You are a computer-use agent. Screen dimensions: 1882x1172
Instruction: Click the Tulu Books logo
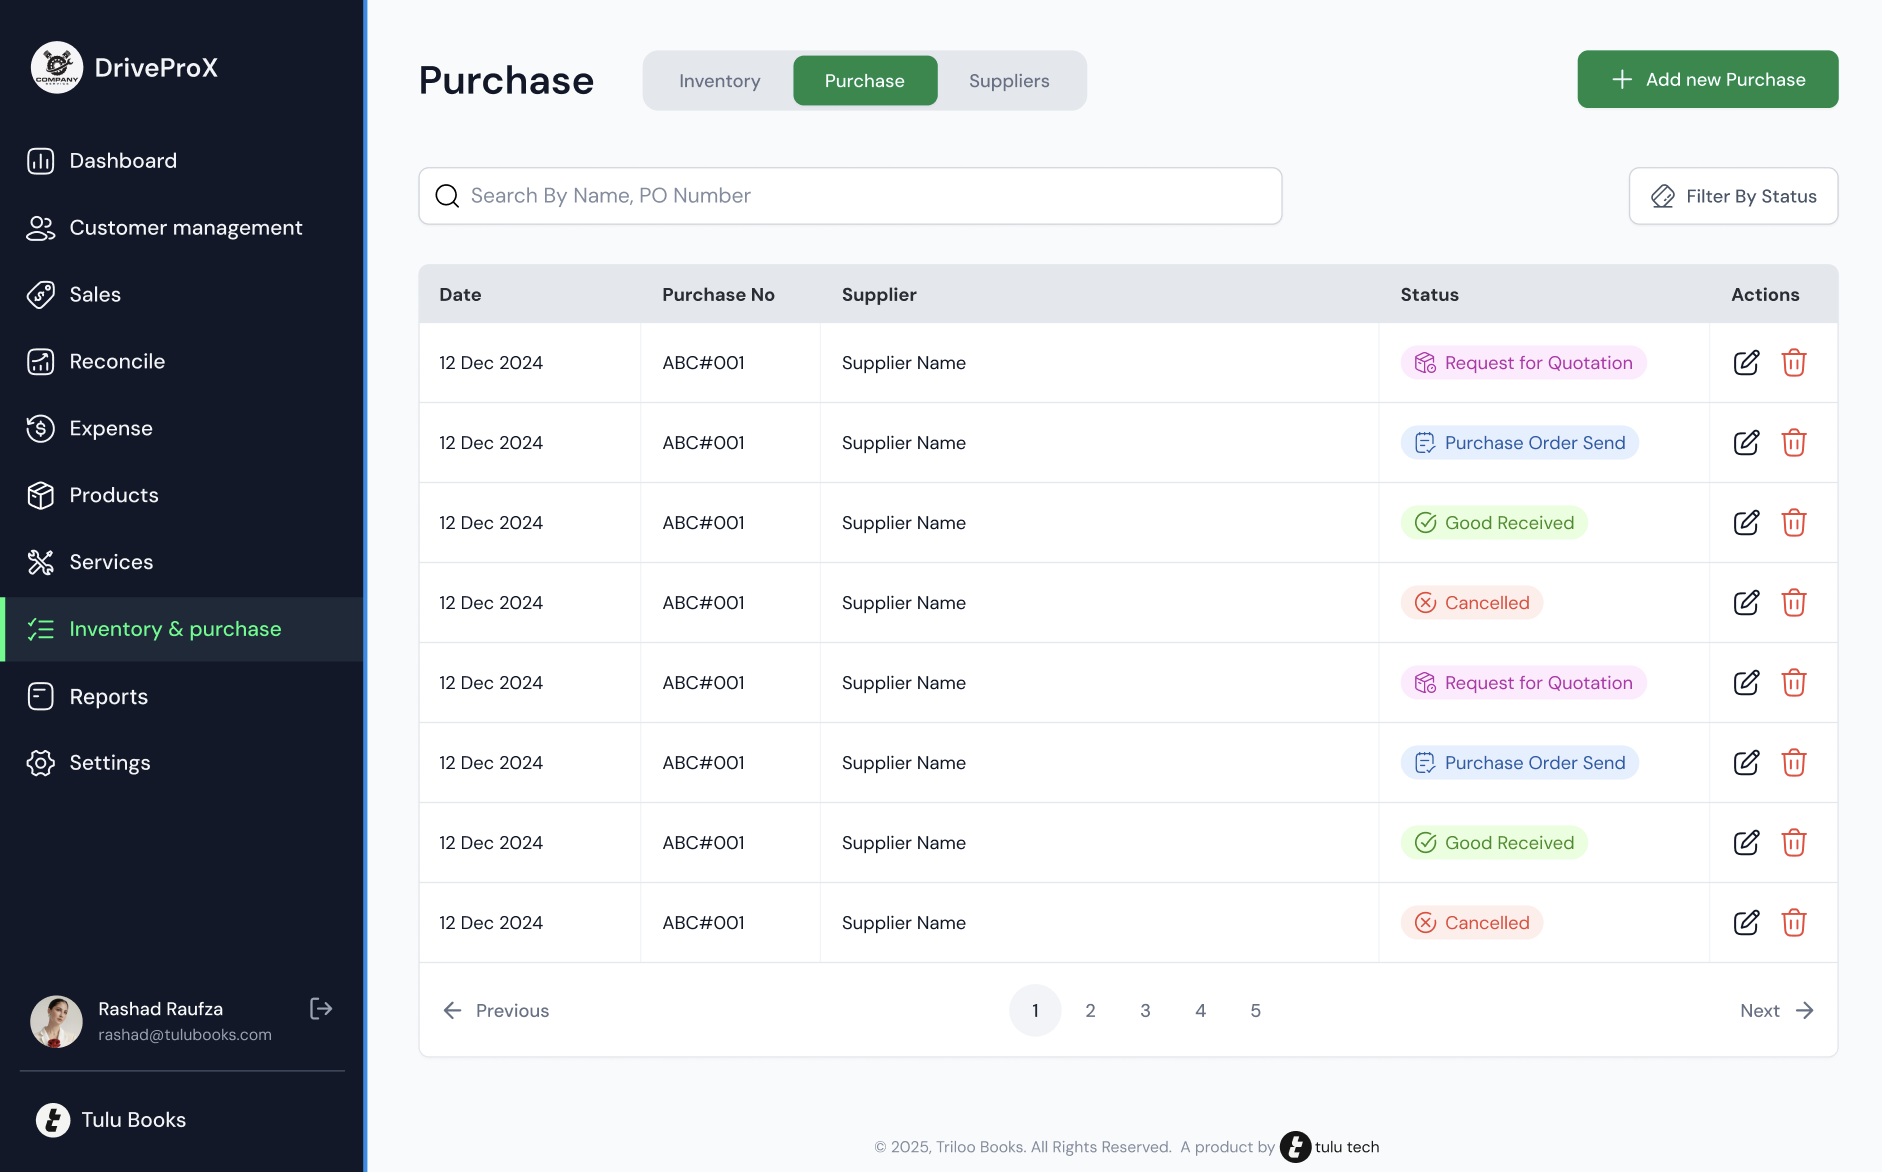(54, 1120)
